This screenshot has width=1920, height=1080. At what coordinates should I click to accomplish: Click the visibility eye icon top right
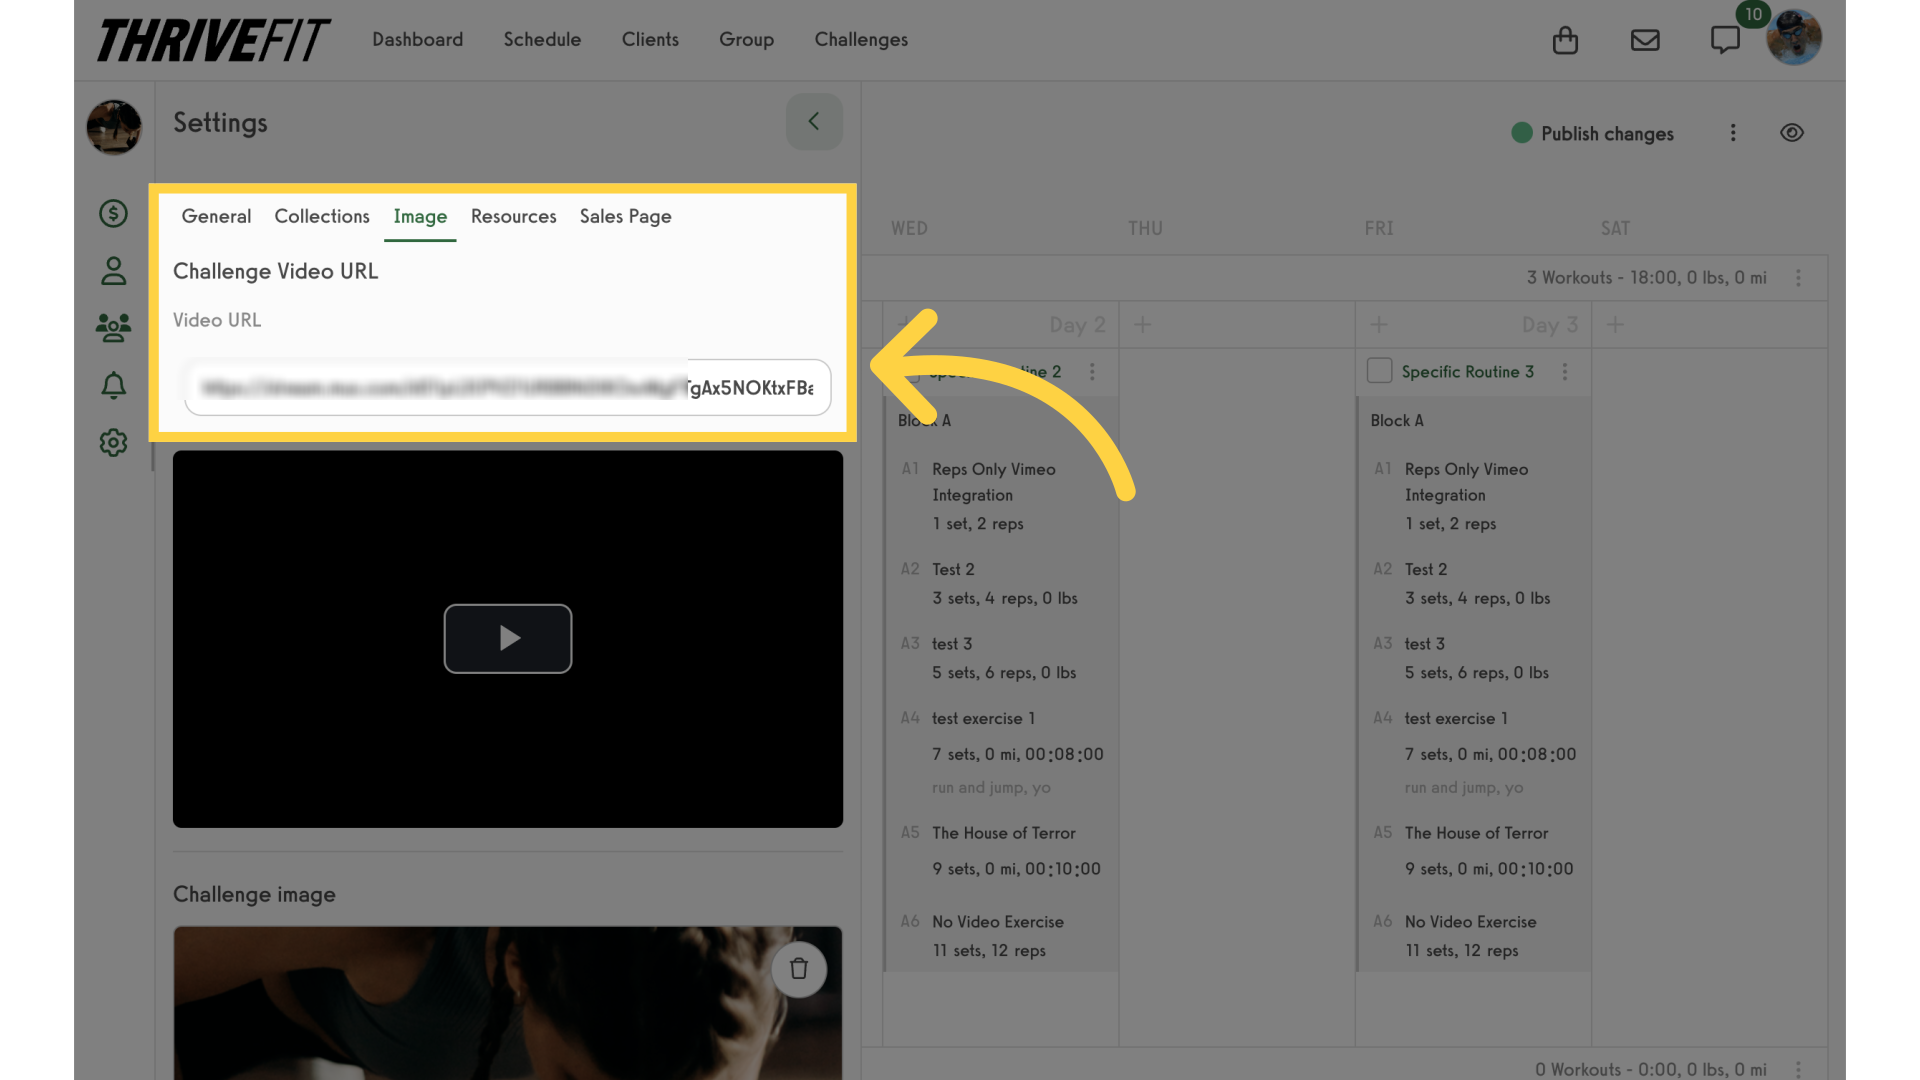click(x=1792, y=133)
